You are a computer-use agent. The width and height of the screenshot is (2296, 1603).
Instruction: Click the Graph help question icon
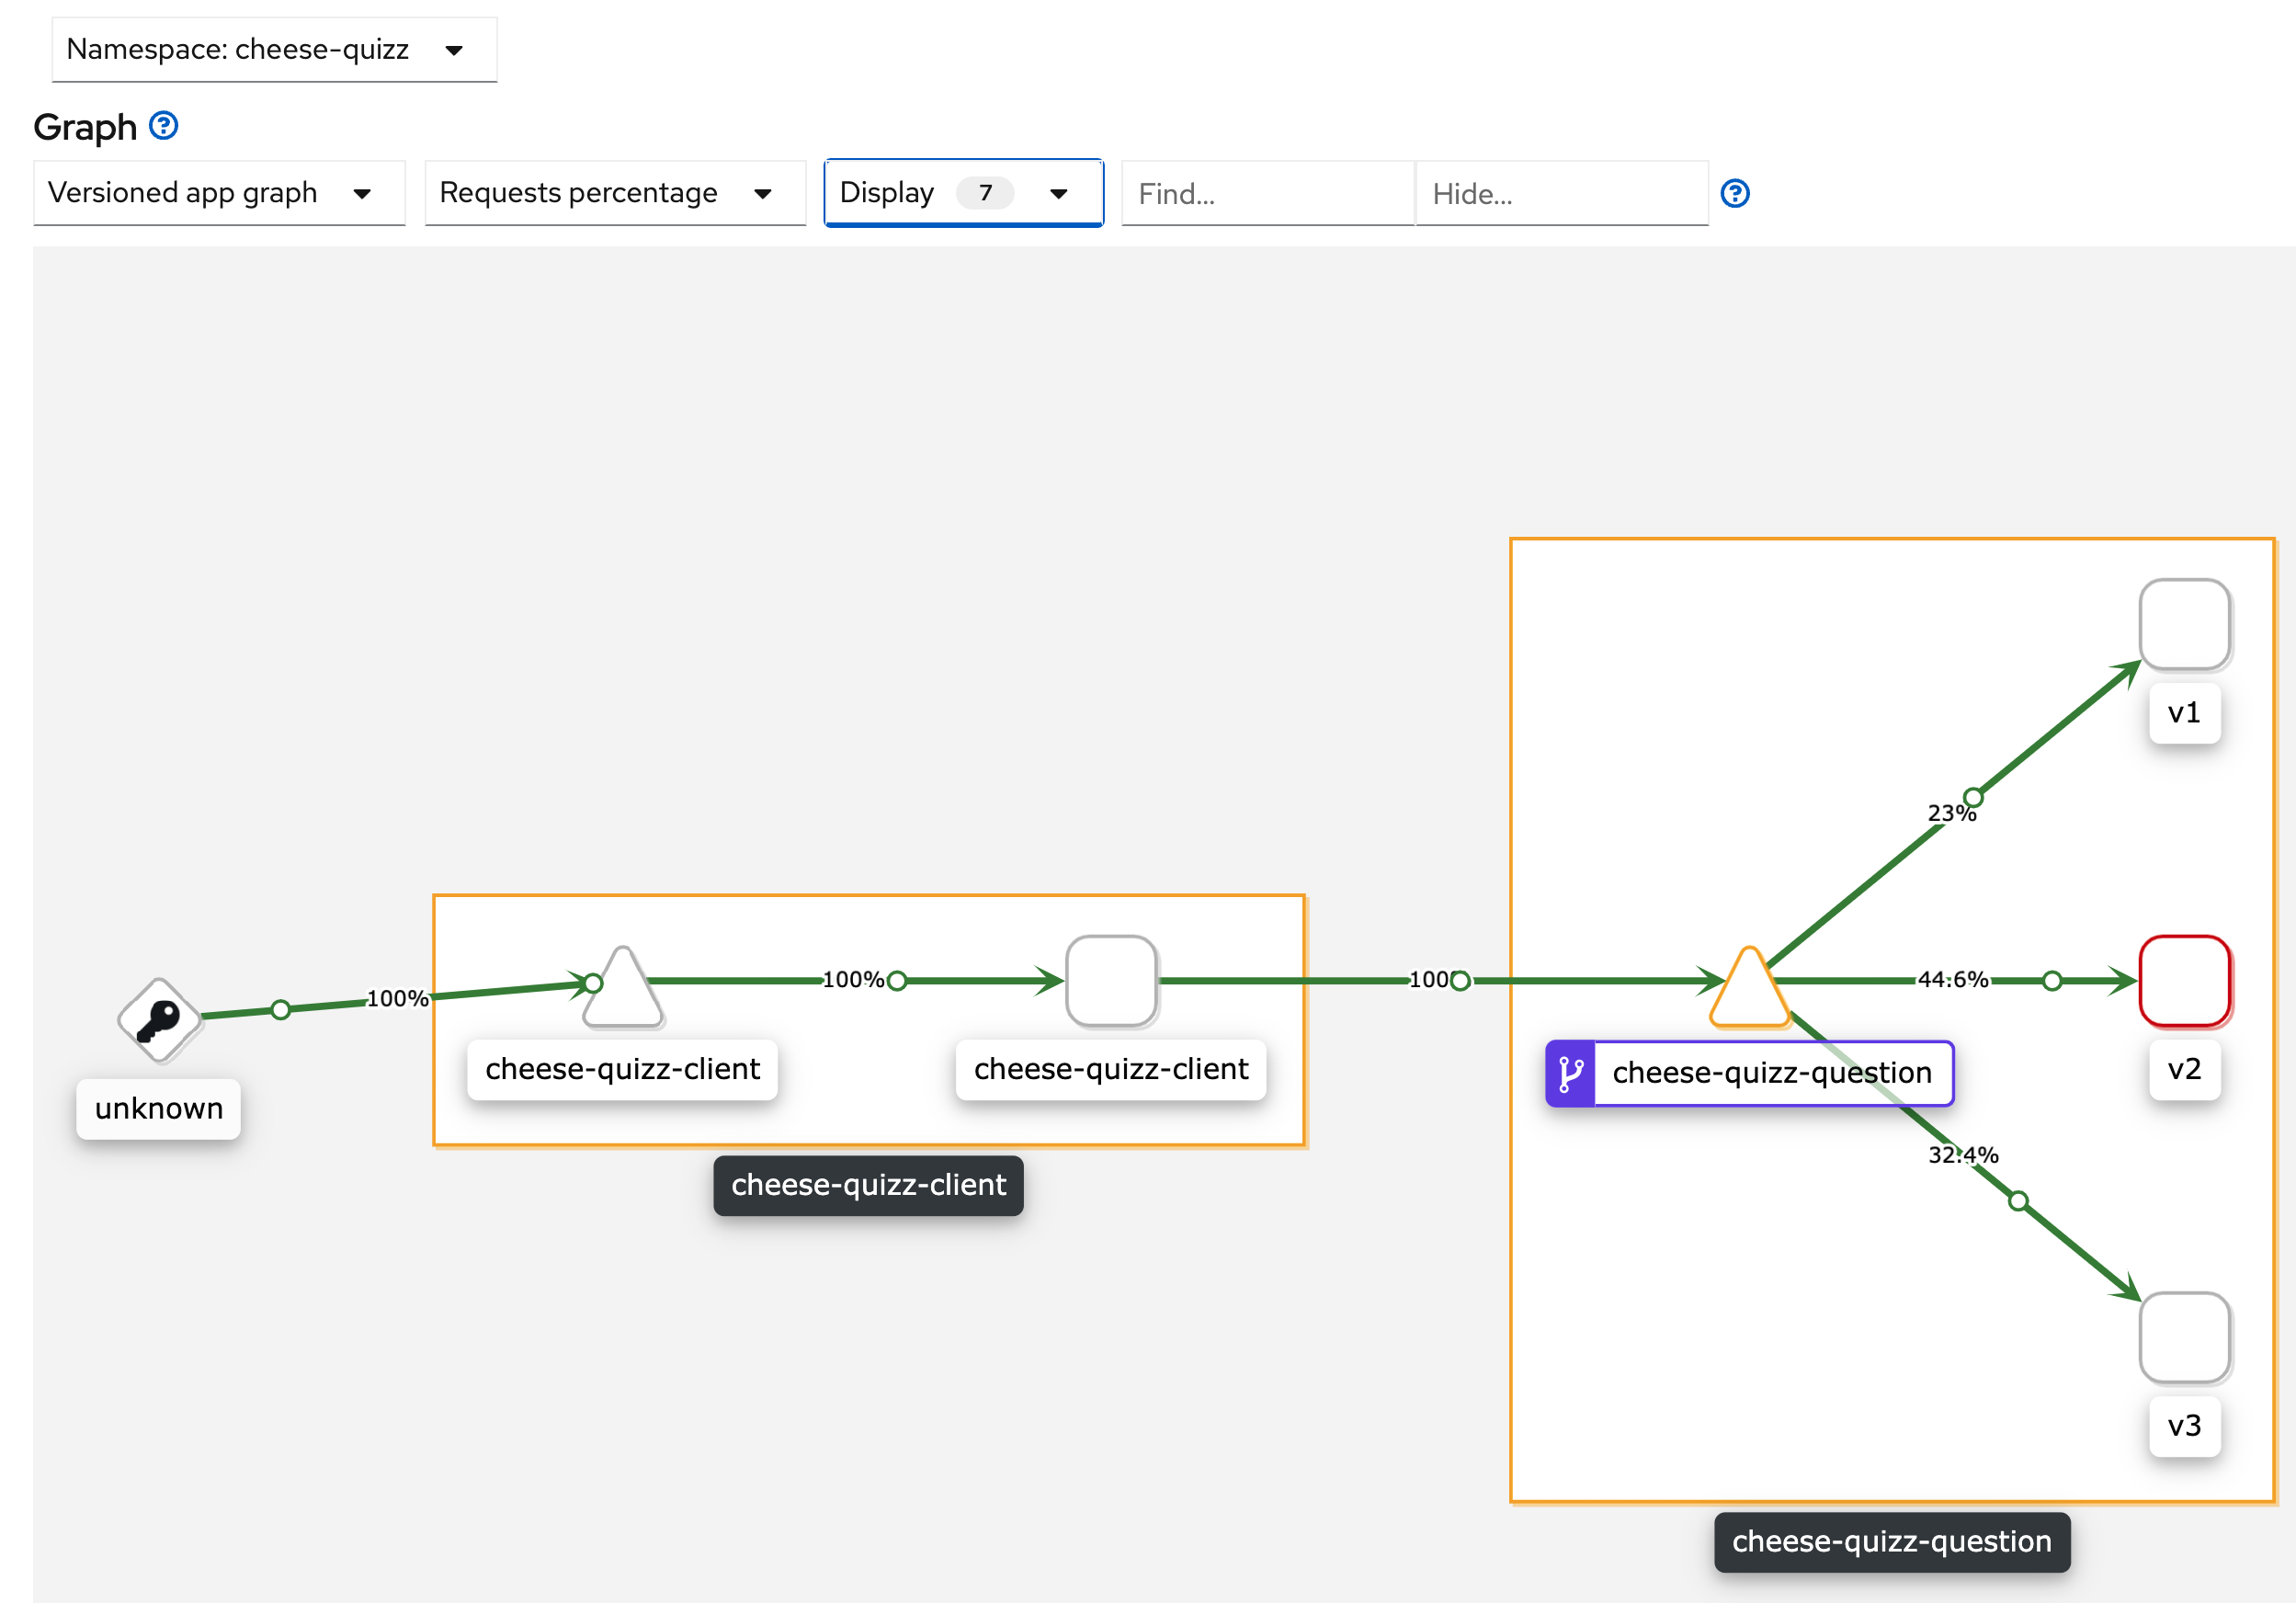[x=163, y=126]
